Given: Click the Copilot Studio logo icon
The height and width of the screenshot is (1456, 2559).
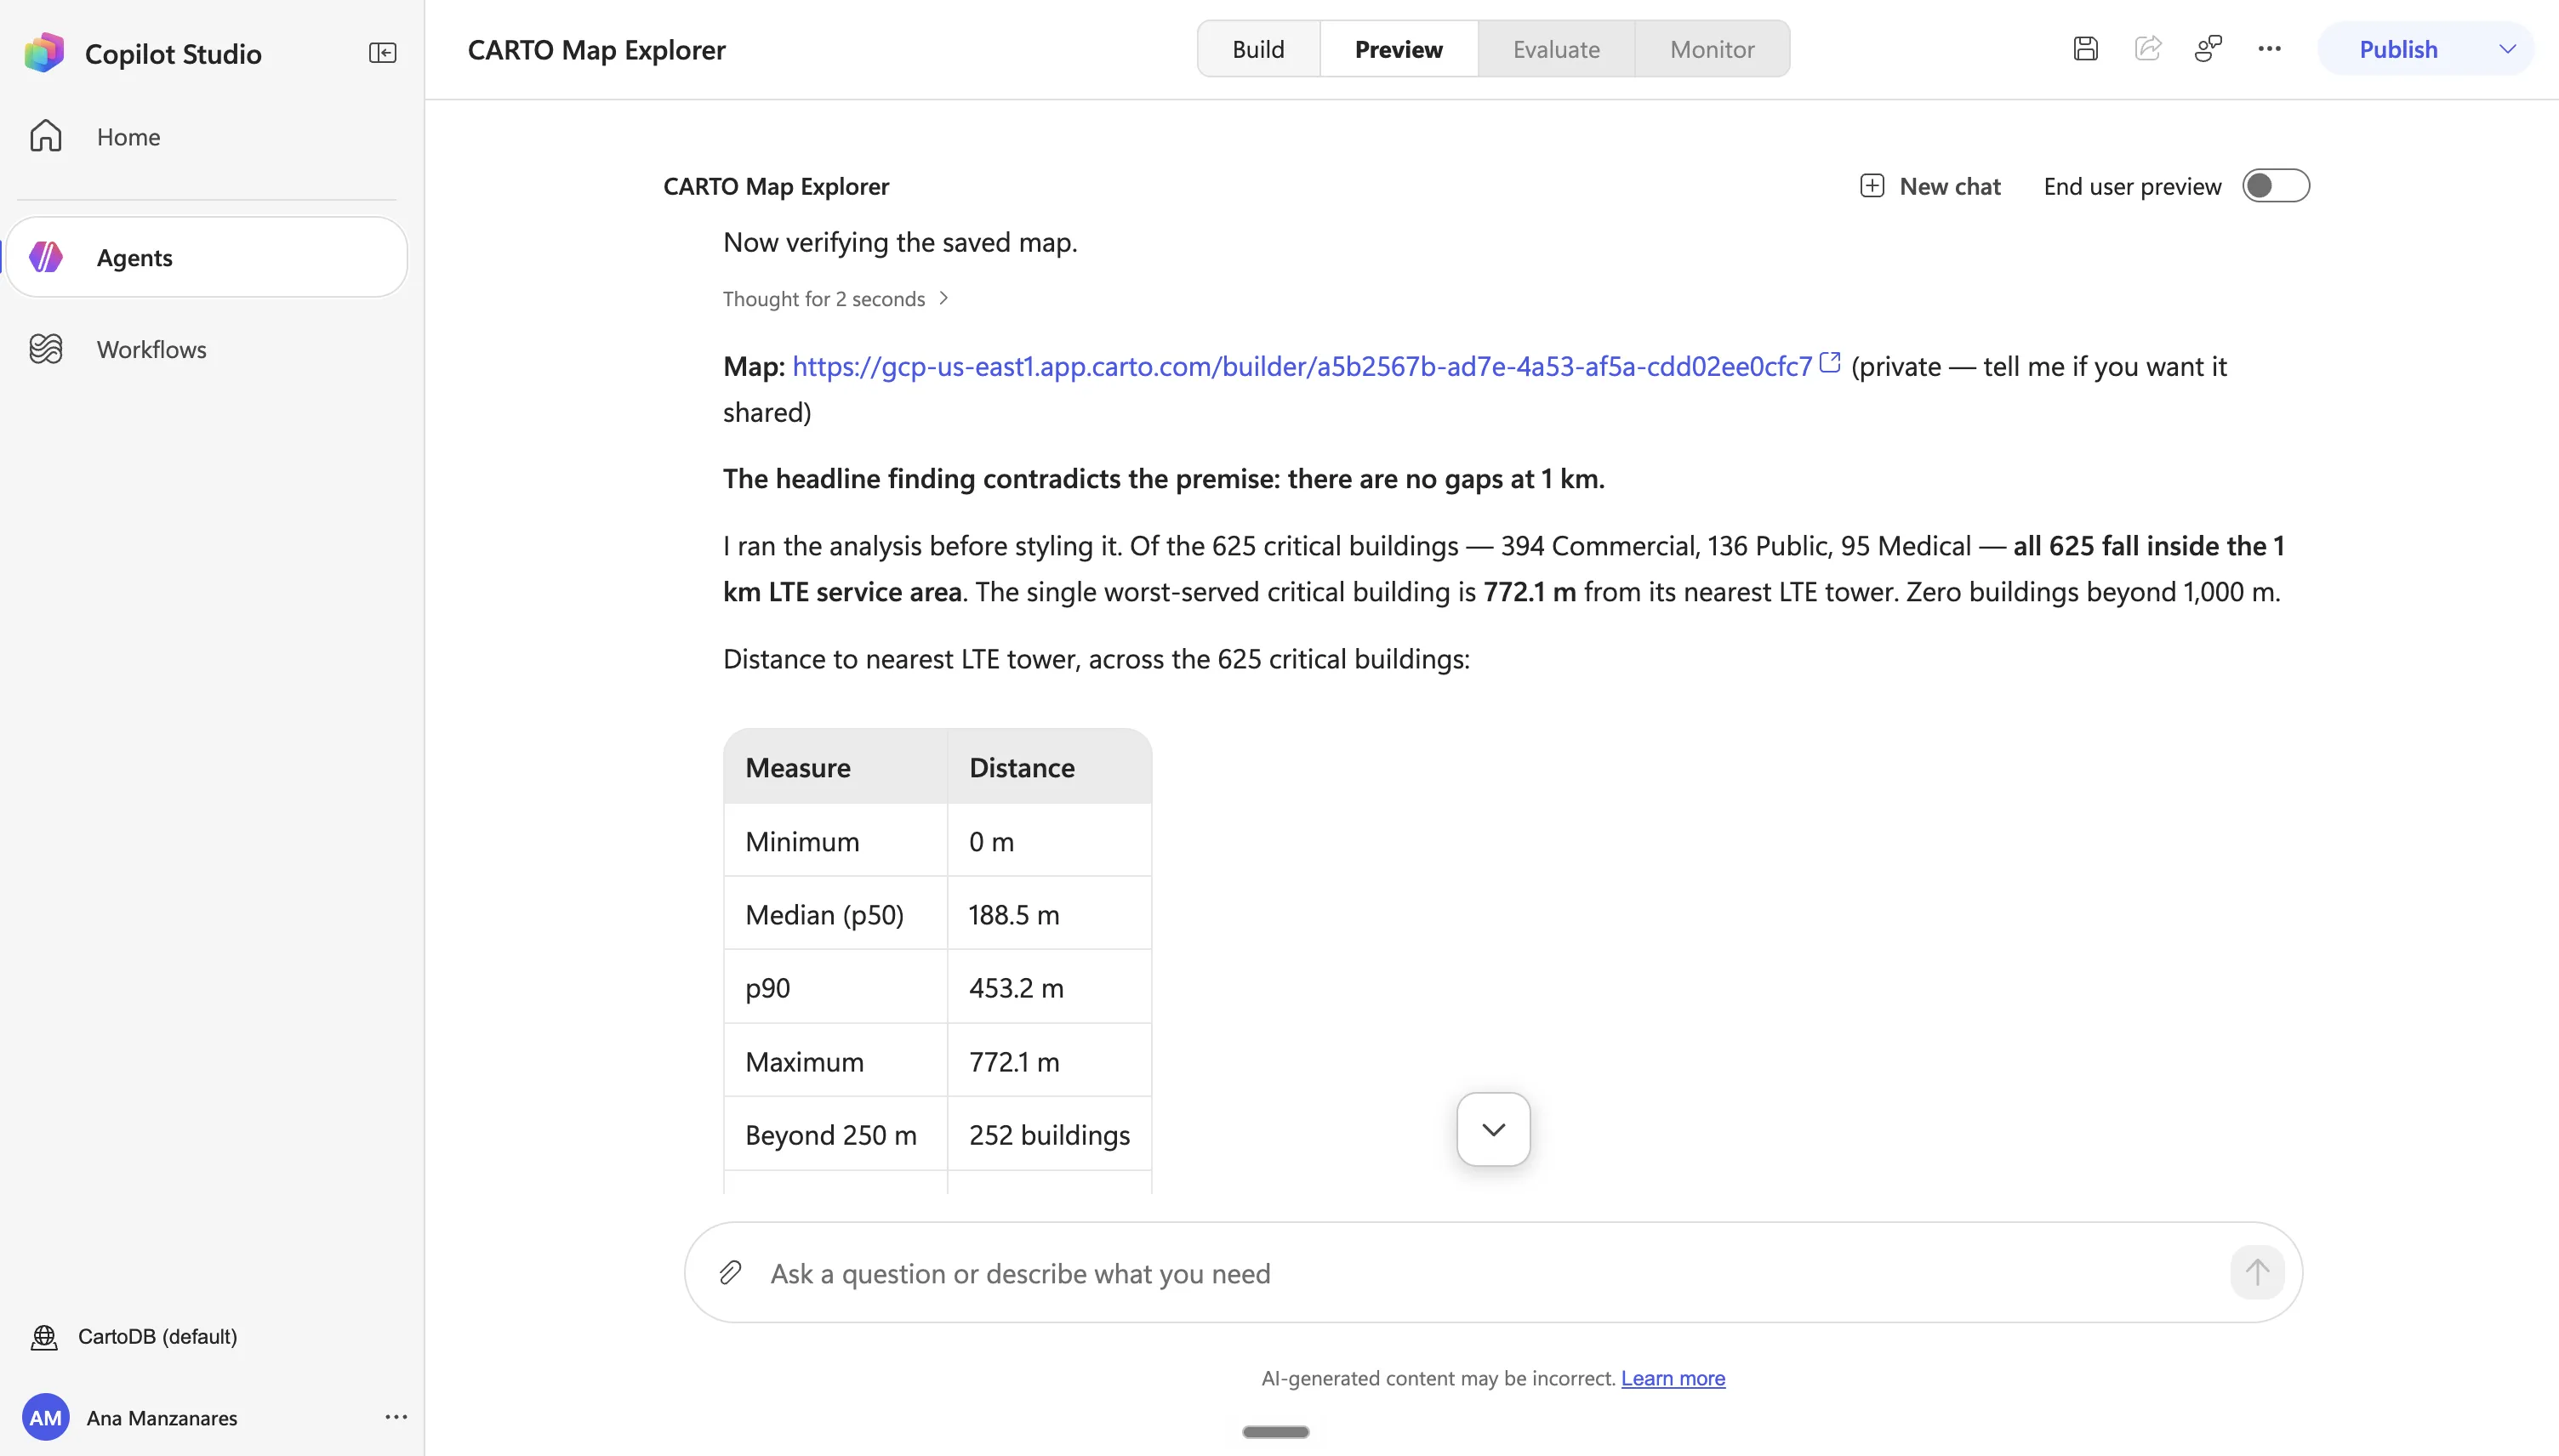Looking at the screenshot, I should point(44,52).
